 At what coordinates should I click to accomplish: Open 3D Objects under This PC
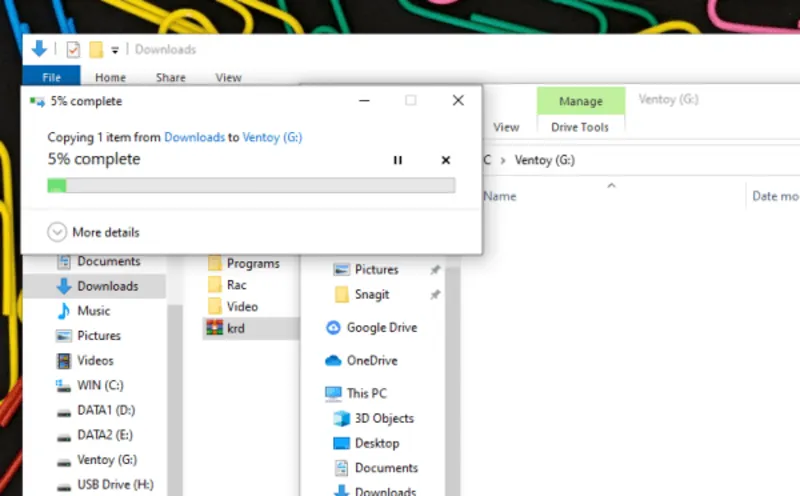tap(384, 418)
